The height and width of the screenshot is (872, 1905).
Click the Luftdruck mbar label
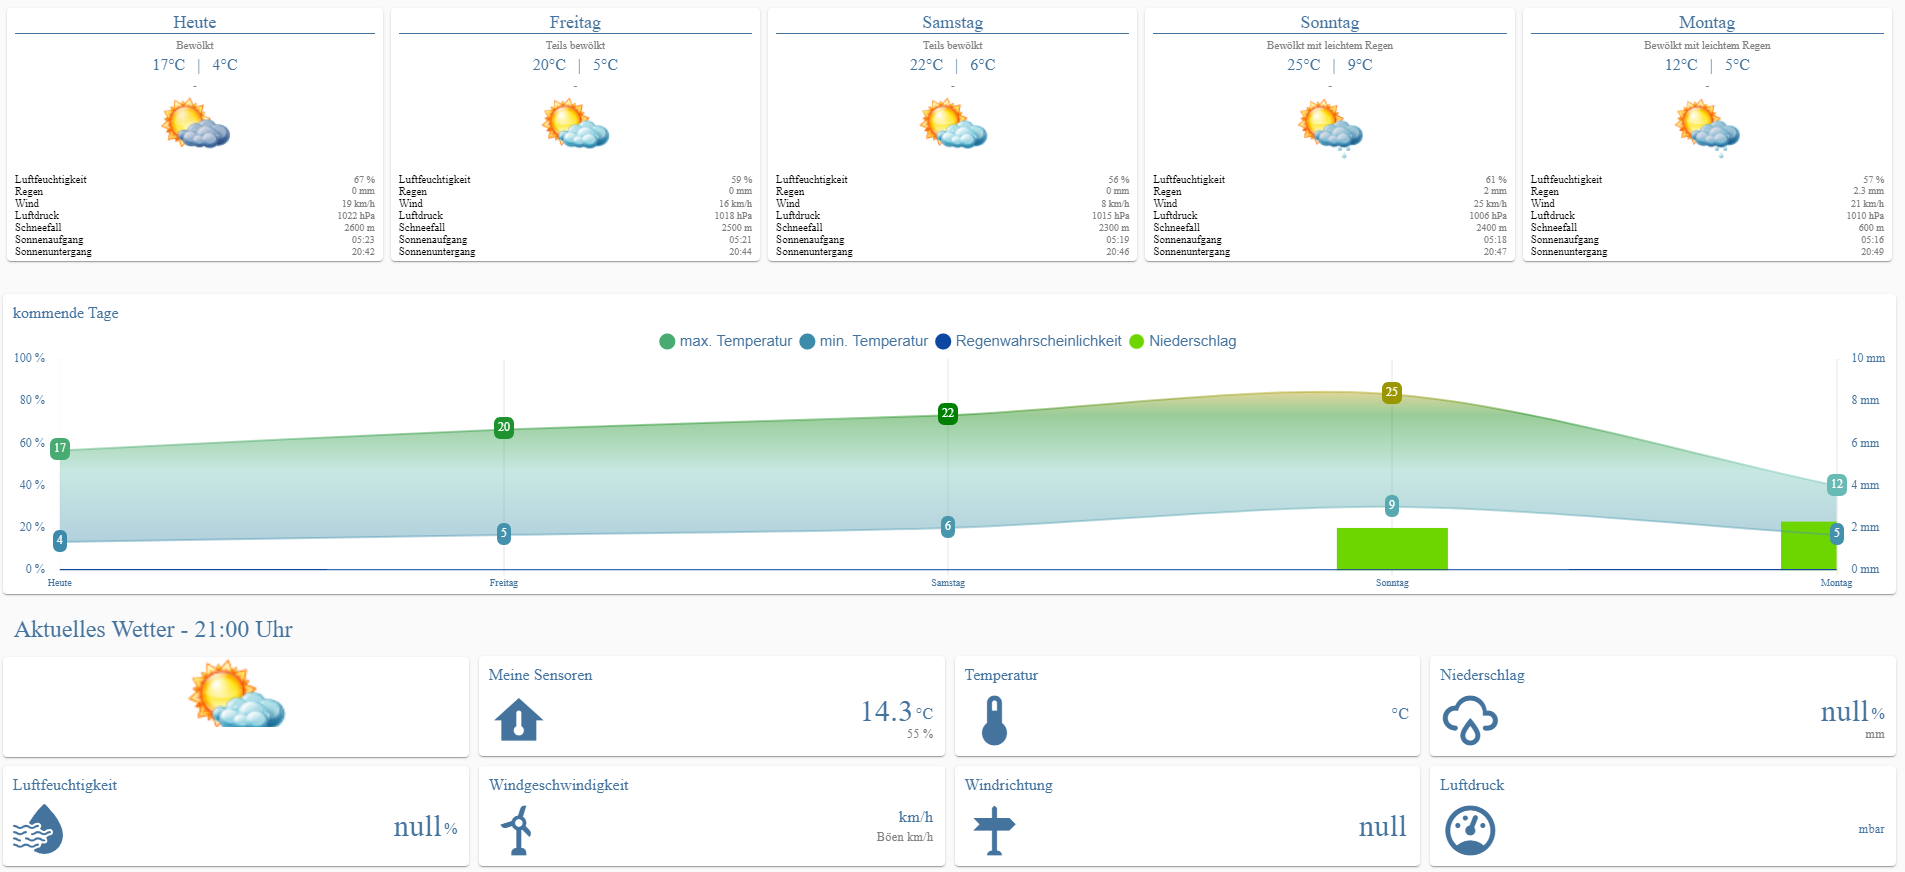pos(1871,829)
